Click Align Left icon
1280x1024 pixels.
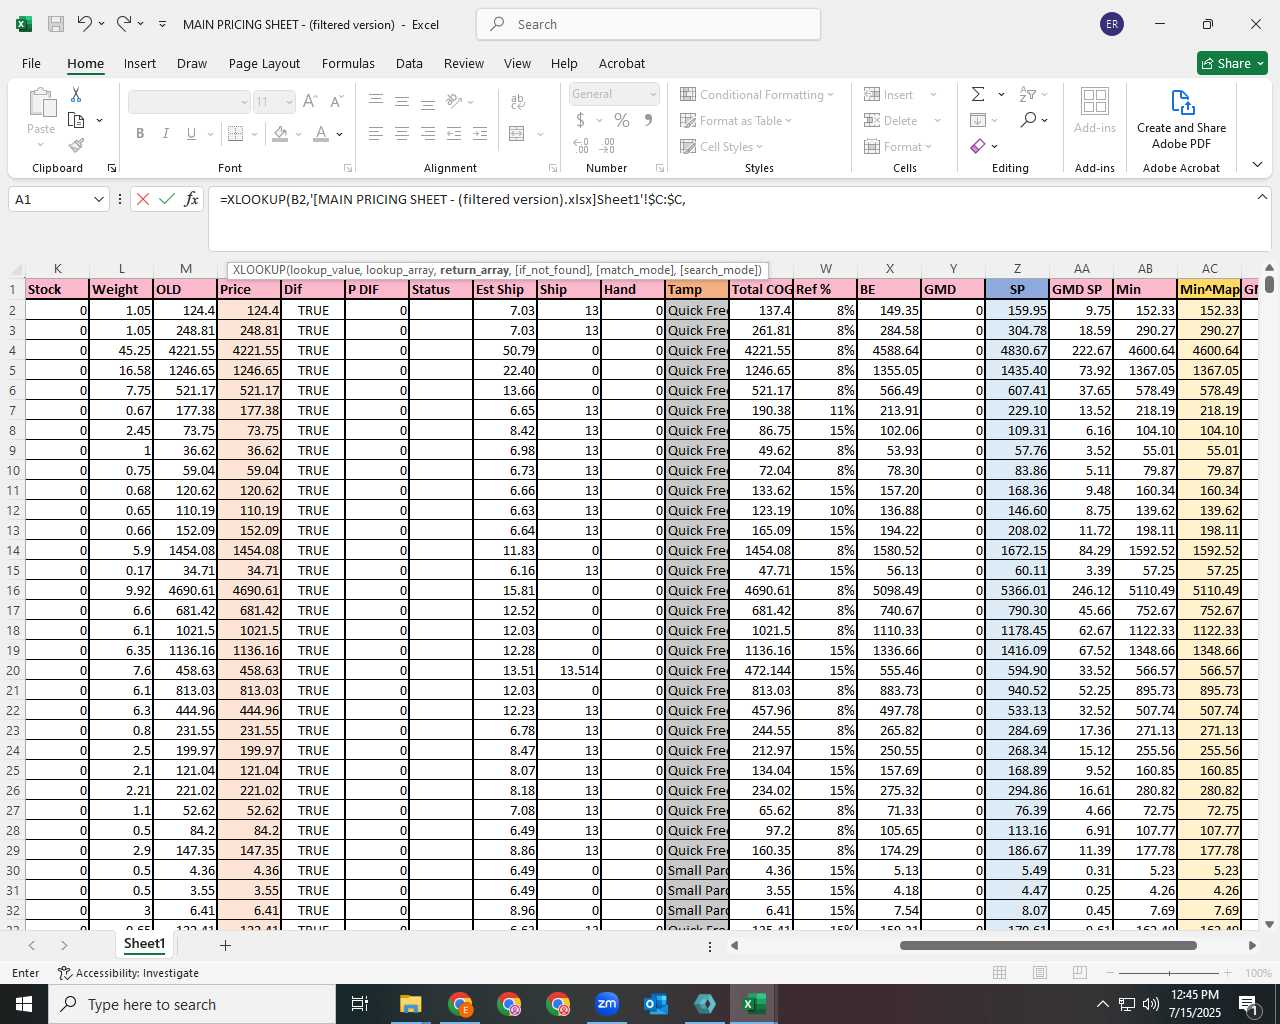pos(376,133)
